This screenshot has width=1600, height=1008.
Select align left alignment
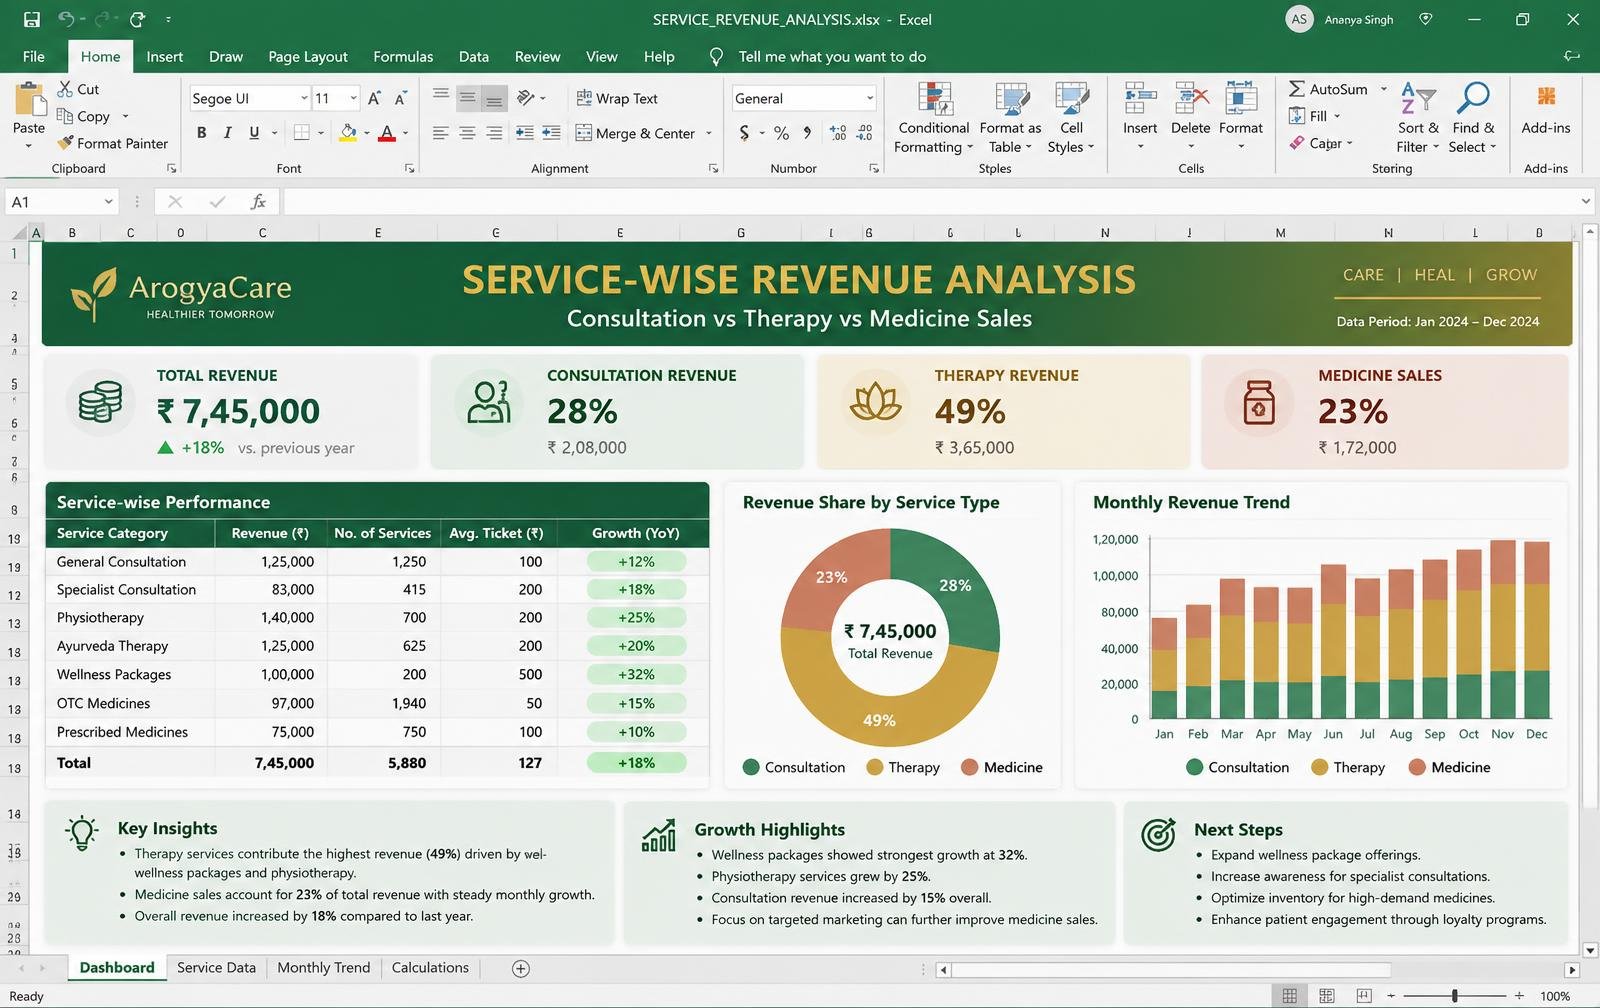point(440,133)
